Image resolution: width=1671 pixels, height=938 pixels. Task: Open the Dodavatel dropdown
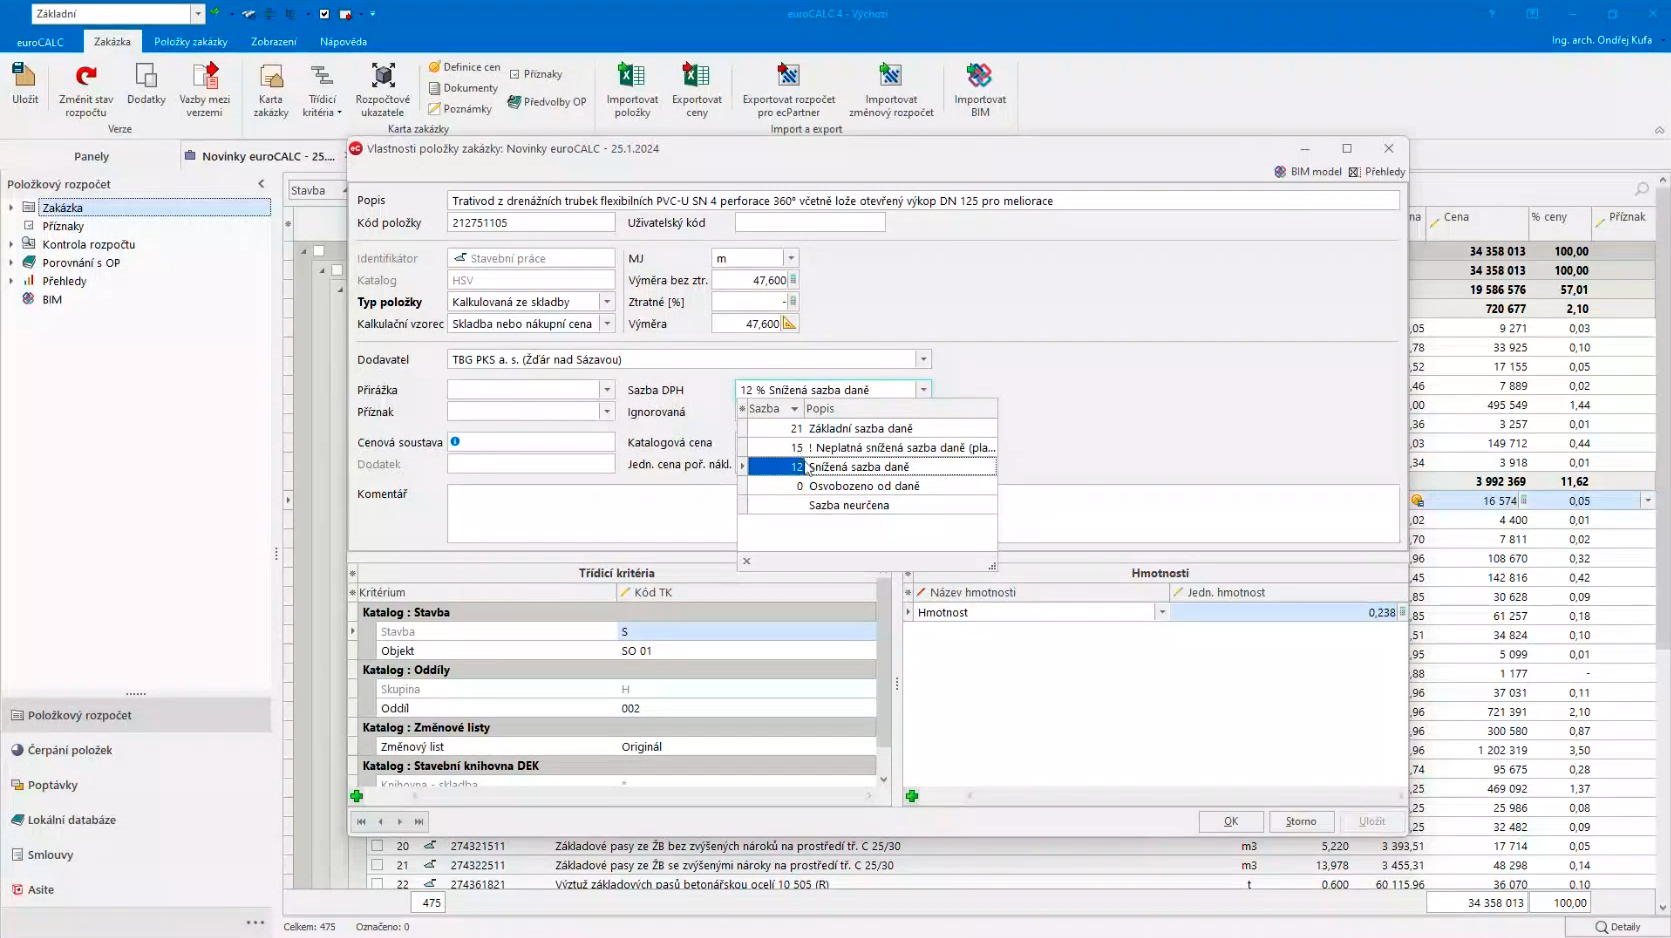(x=924, y=359)
